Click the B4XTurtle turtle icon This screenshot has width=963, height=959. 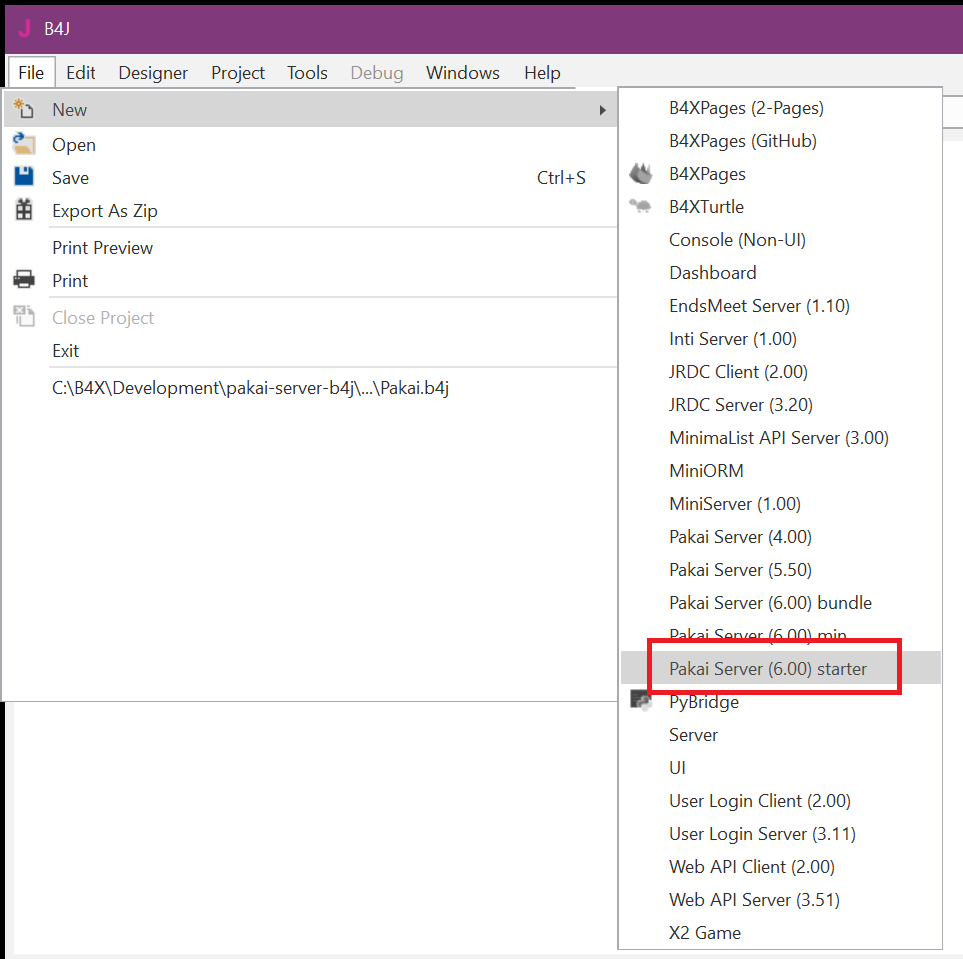[x=640, y=206]
